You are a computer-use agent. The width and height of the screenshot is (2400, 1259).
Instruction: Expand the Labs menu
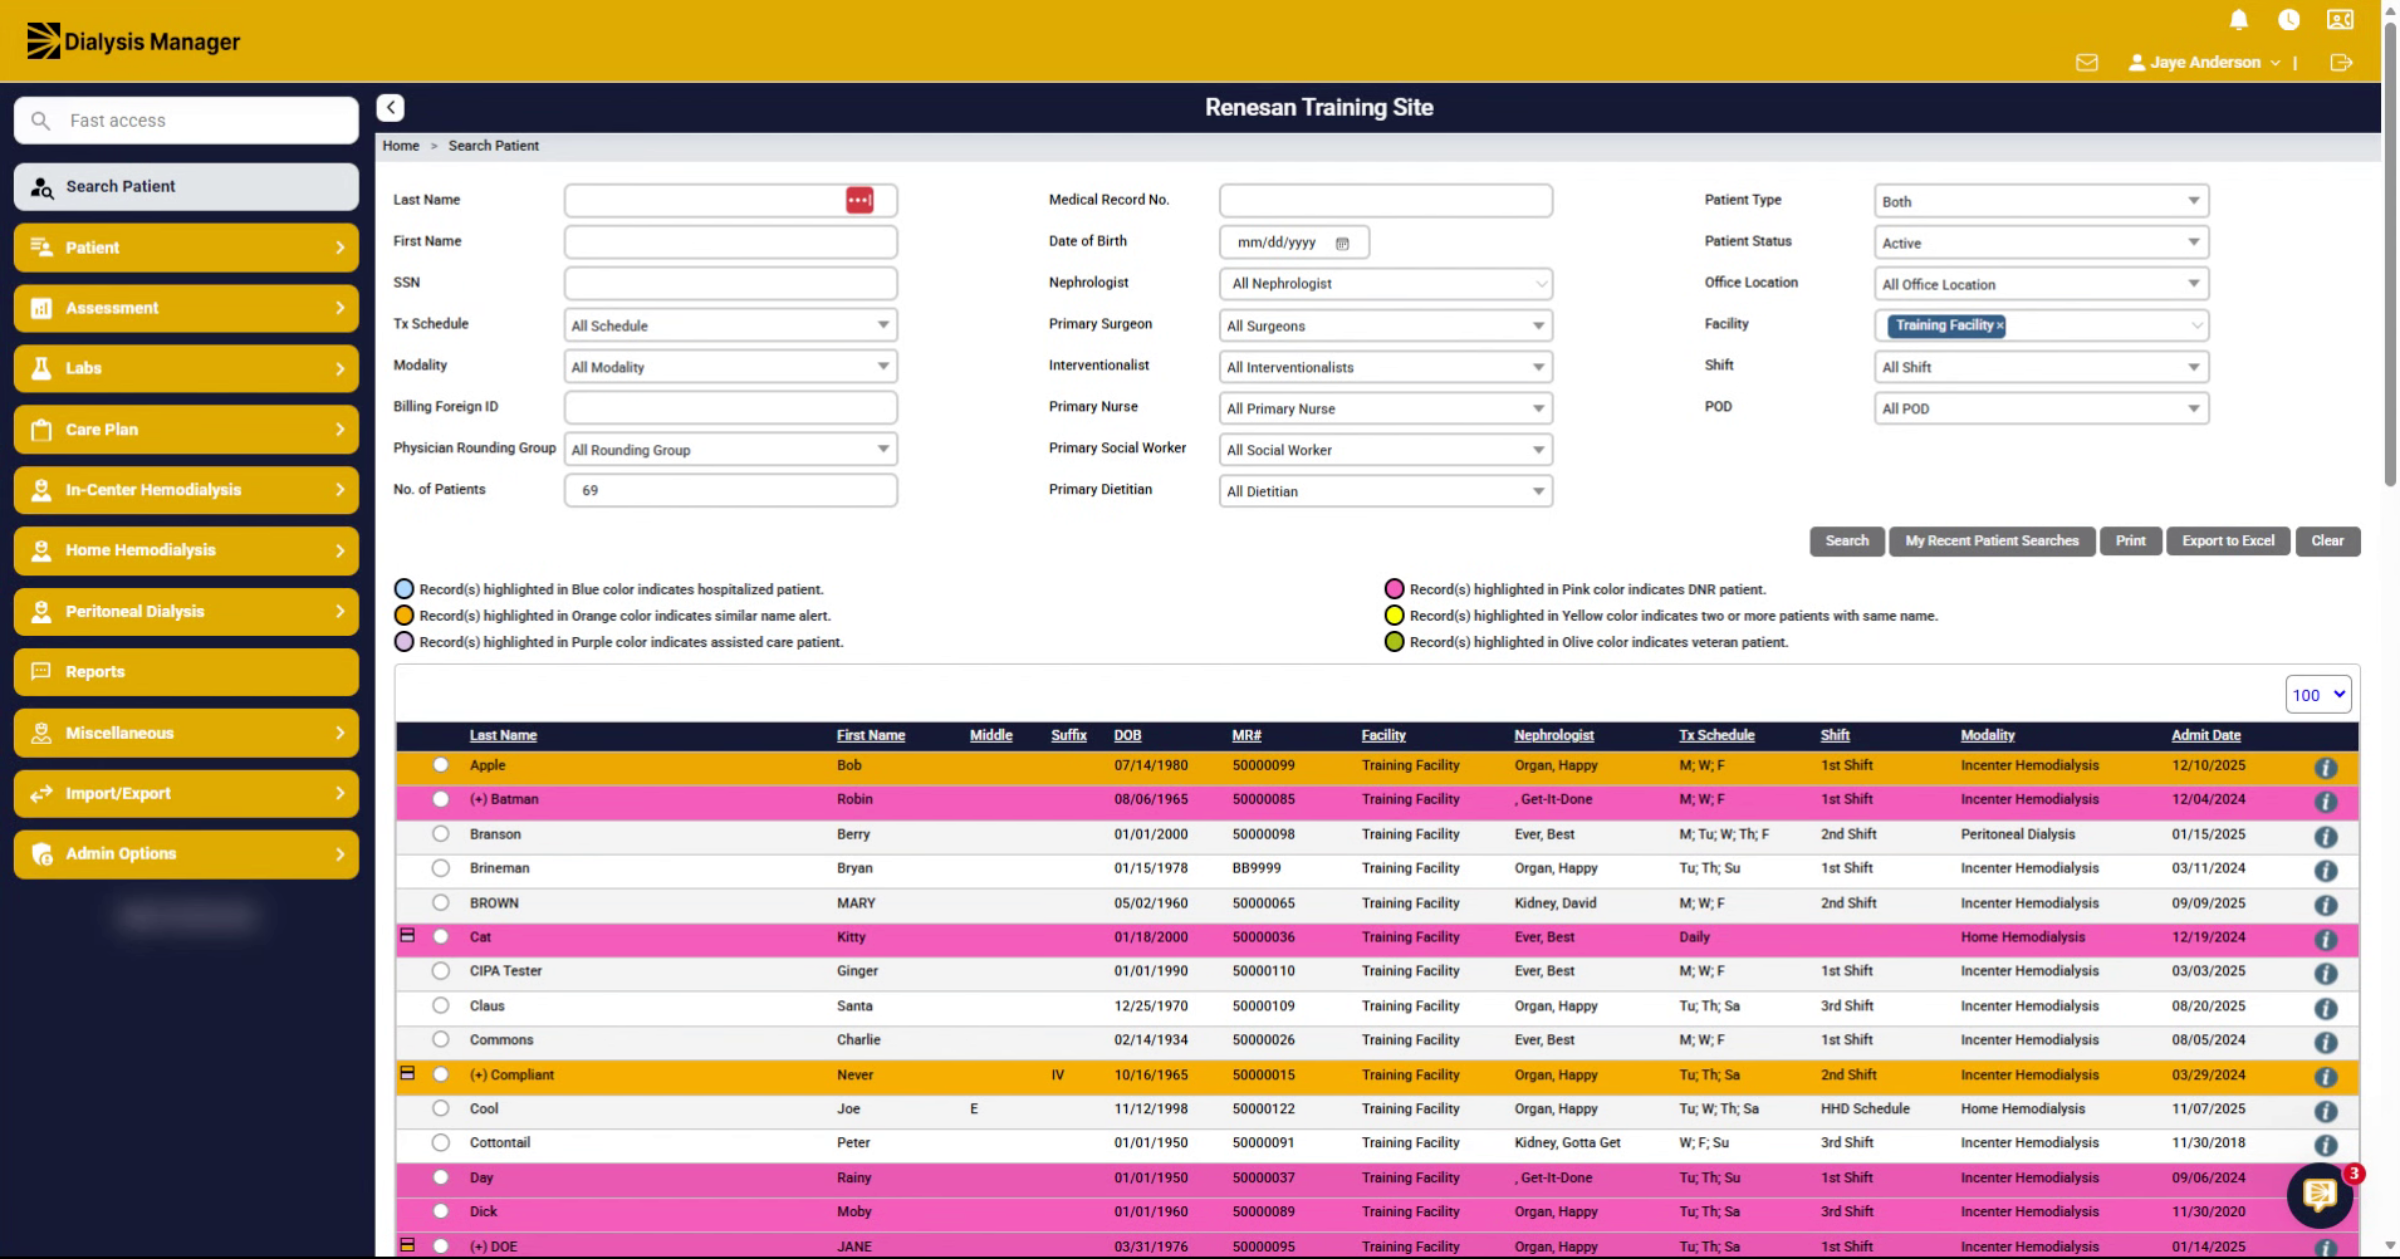coord(186,368)
